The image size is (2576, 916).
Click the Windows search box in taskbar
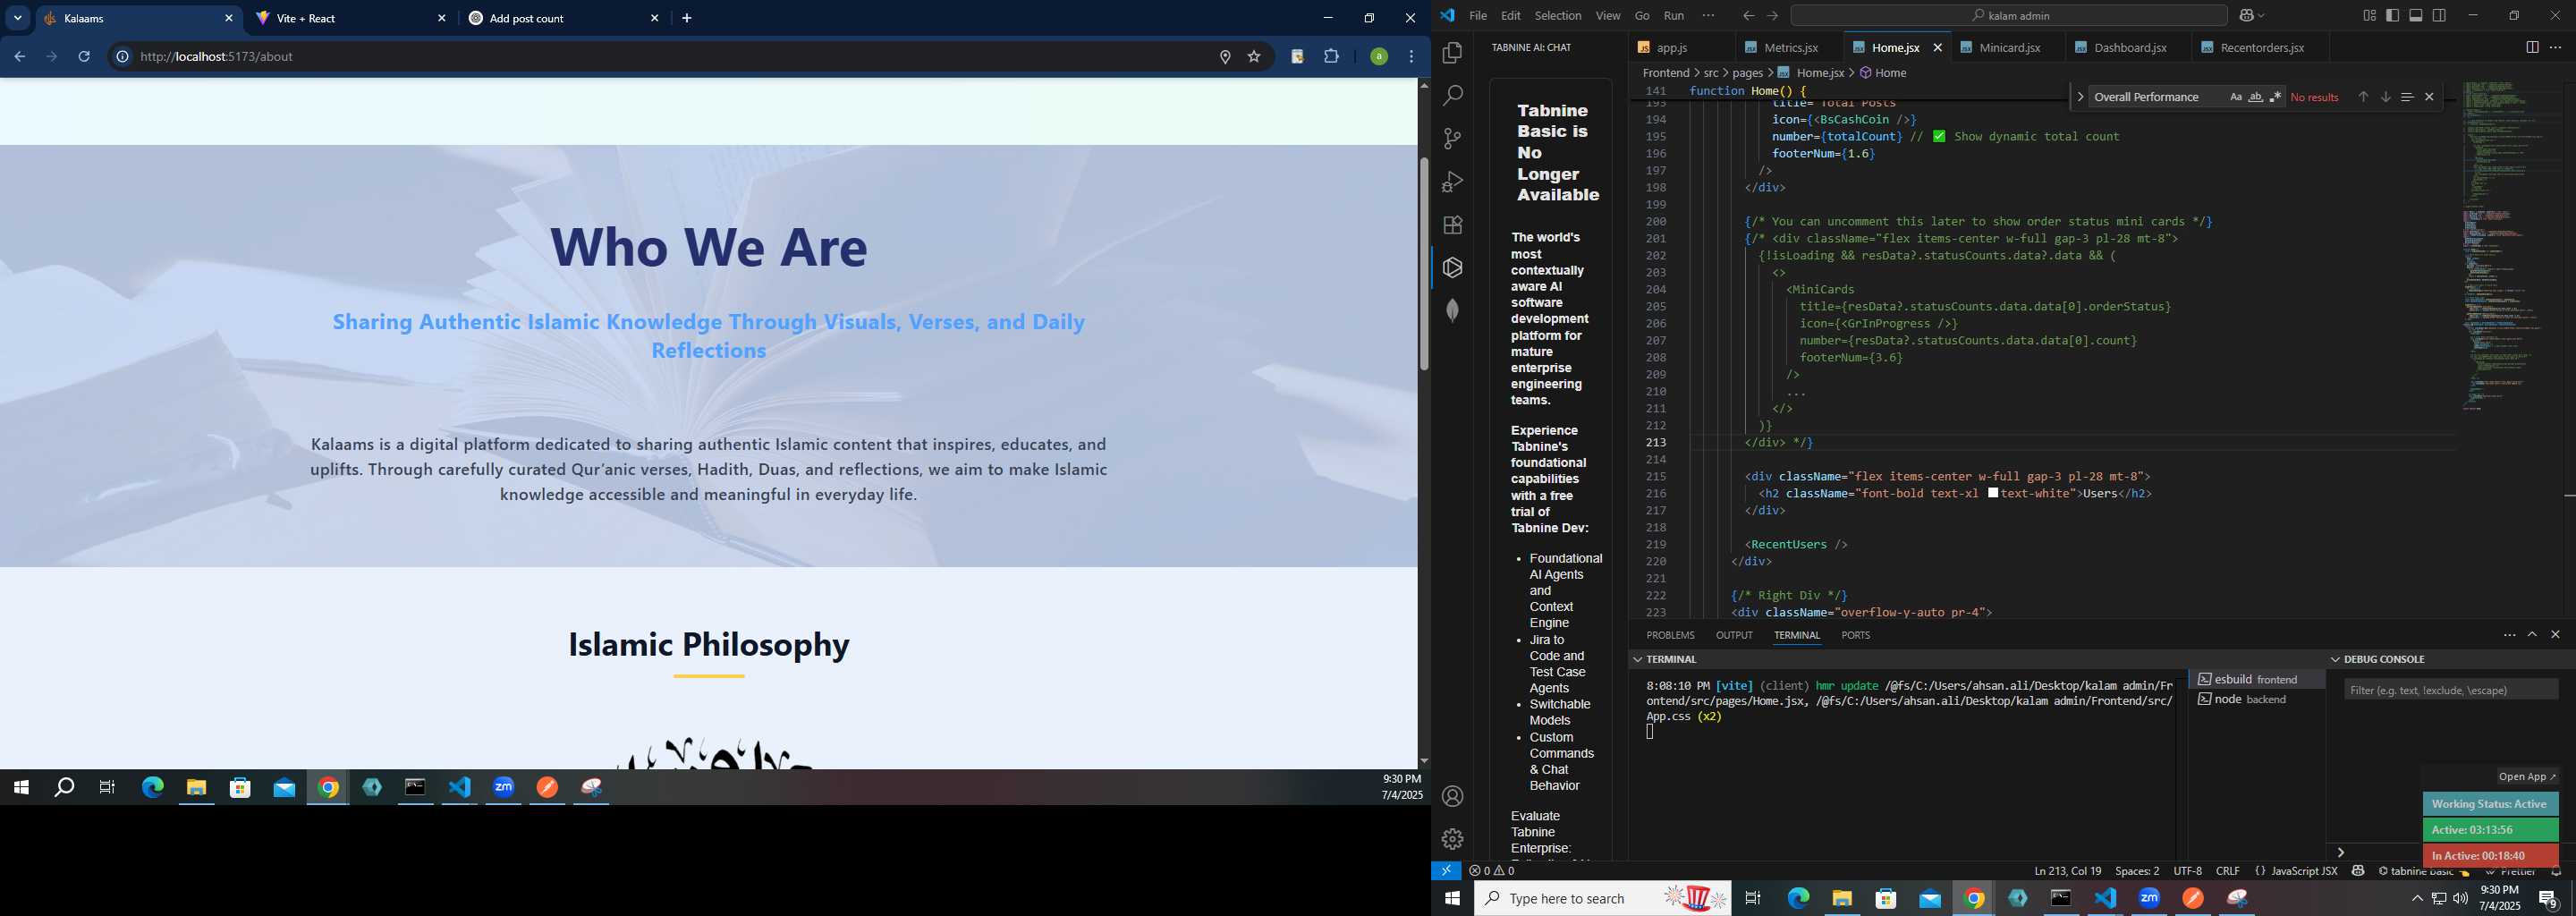tap(1603, 898)
